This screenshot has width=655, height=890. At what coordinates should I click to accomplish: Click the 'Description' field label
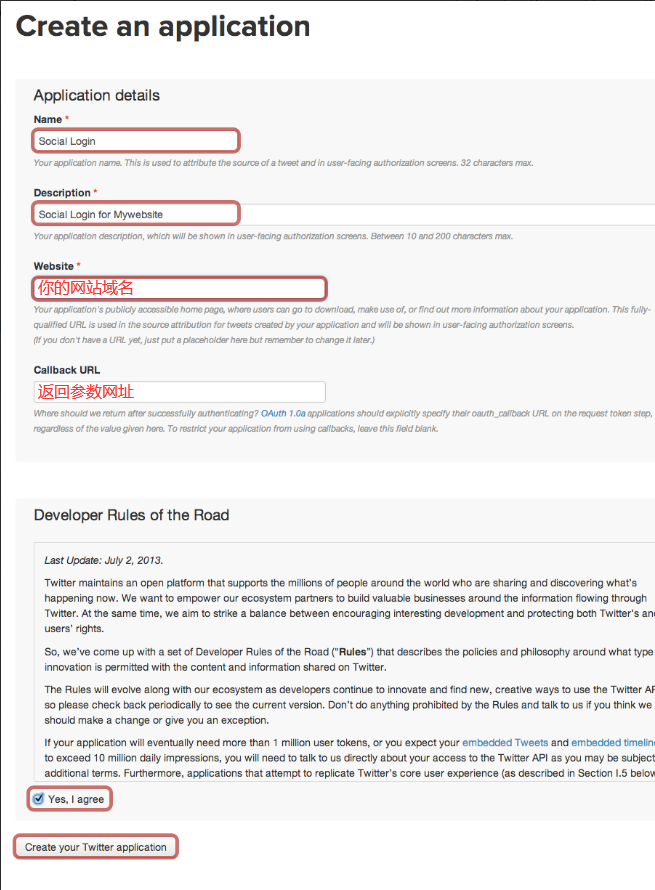tap(62, 192)
